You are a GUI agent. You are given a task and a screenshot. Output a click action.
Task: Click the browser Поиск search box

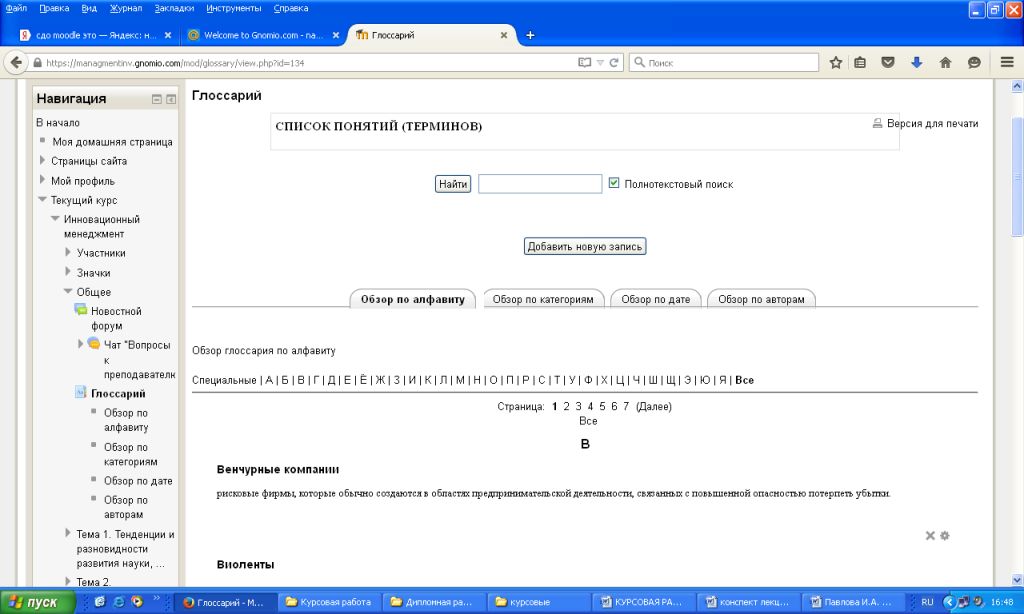(724, 63)
